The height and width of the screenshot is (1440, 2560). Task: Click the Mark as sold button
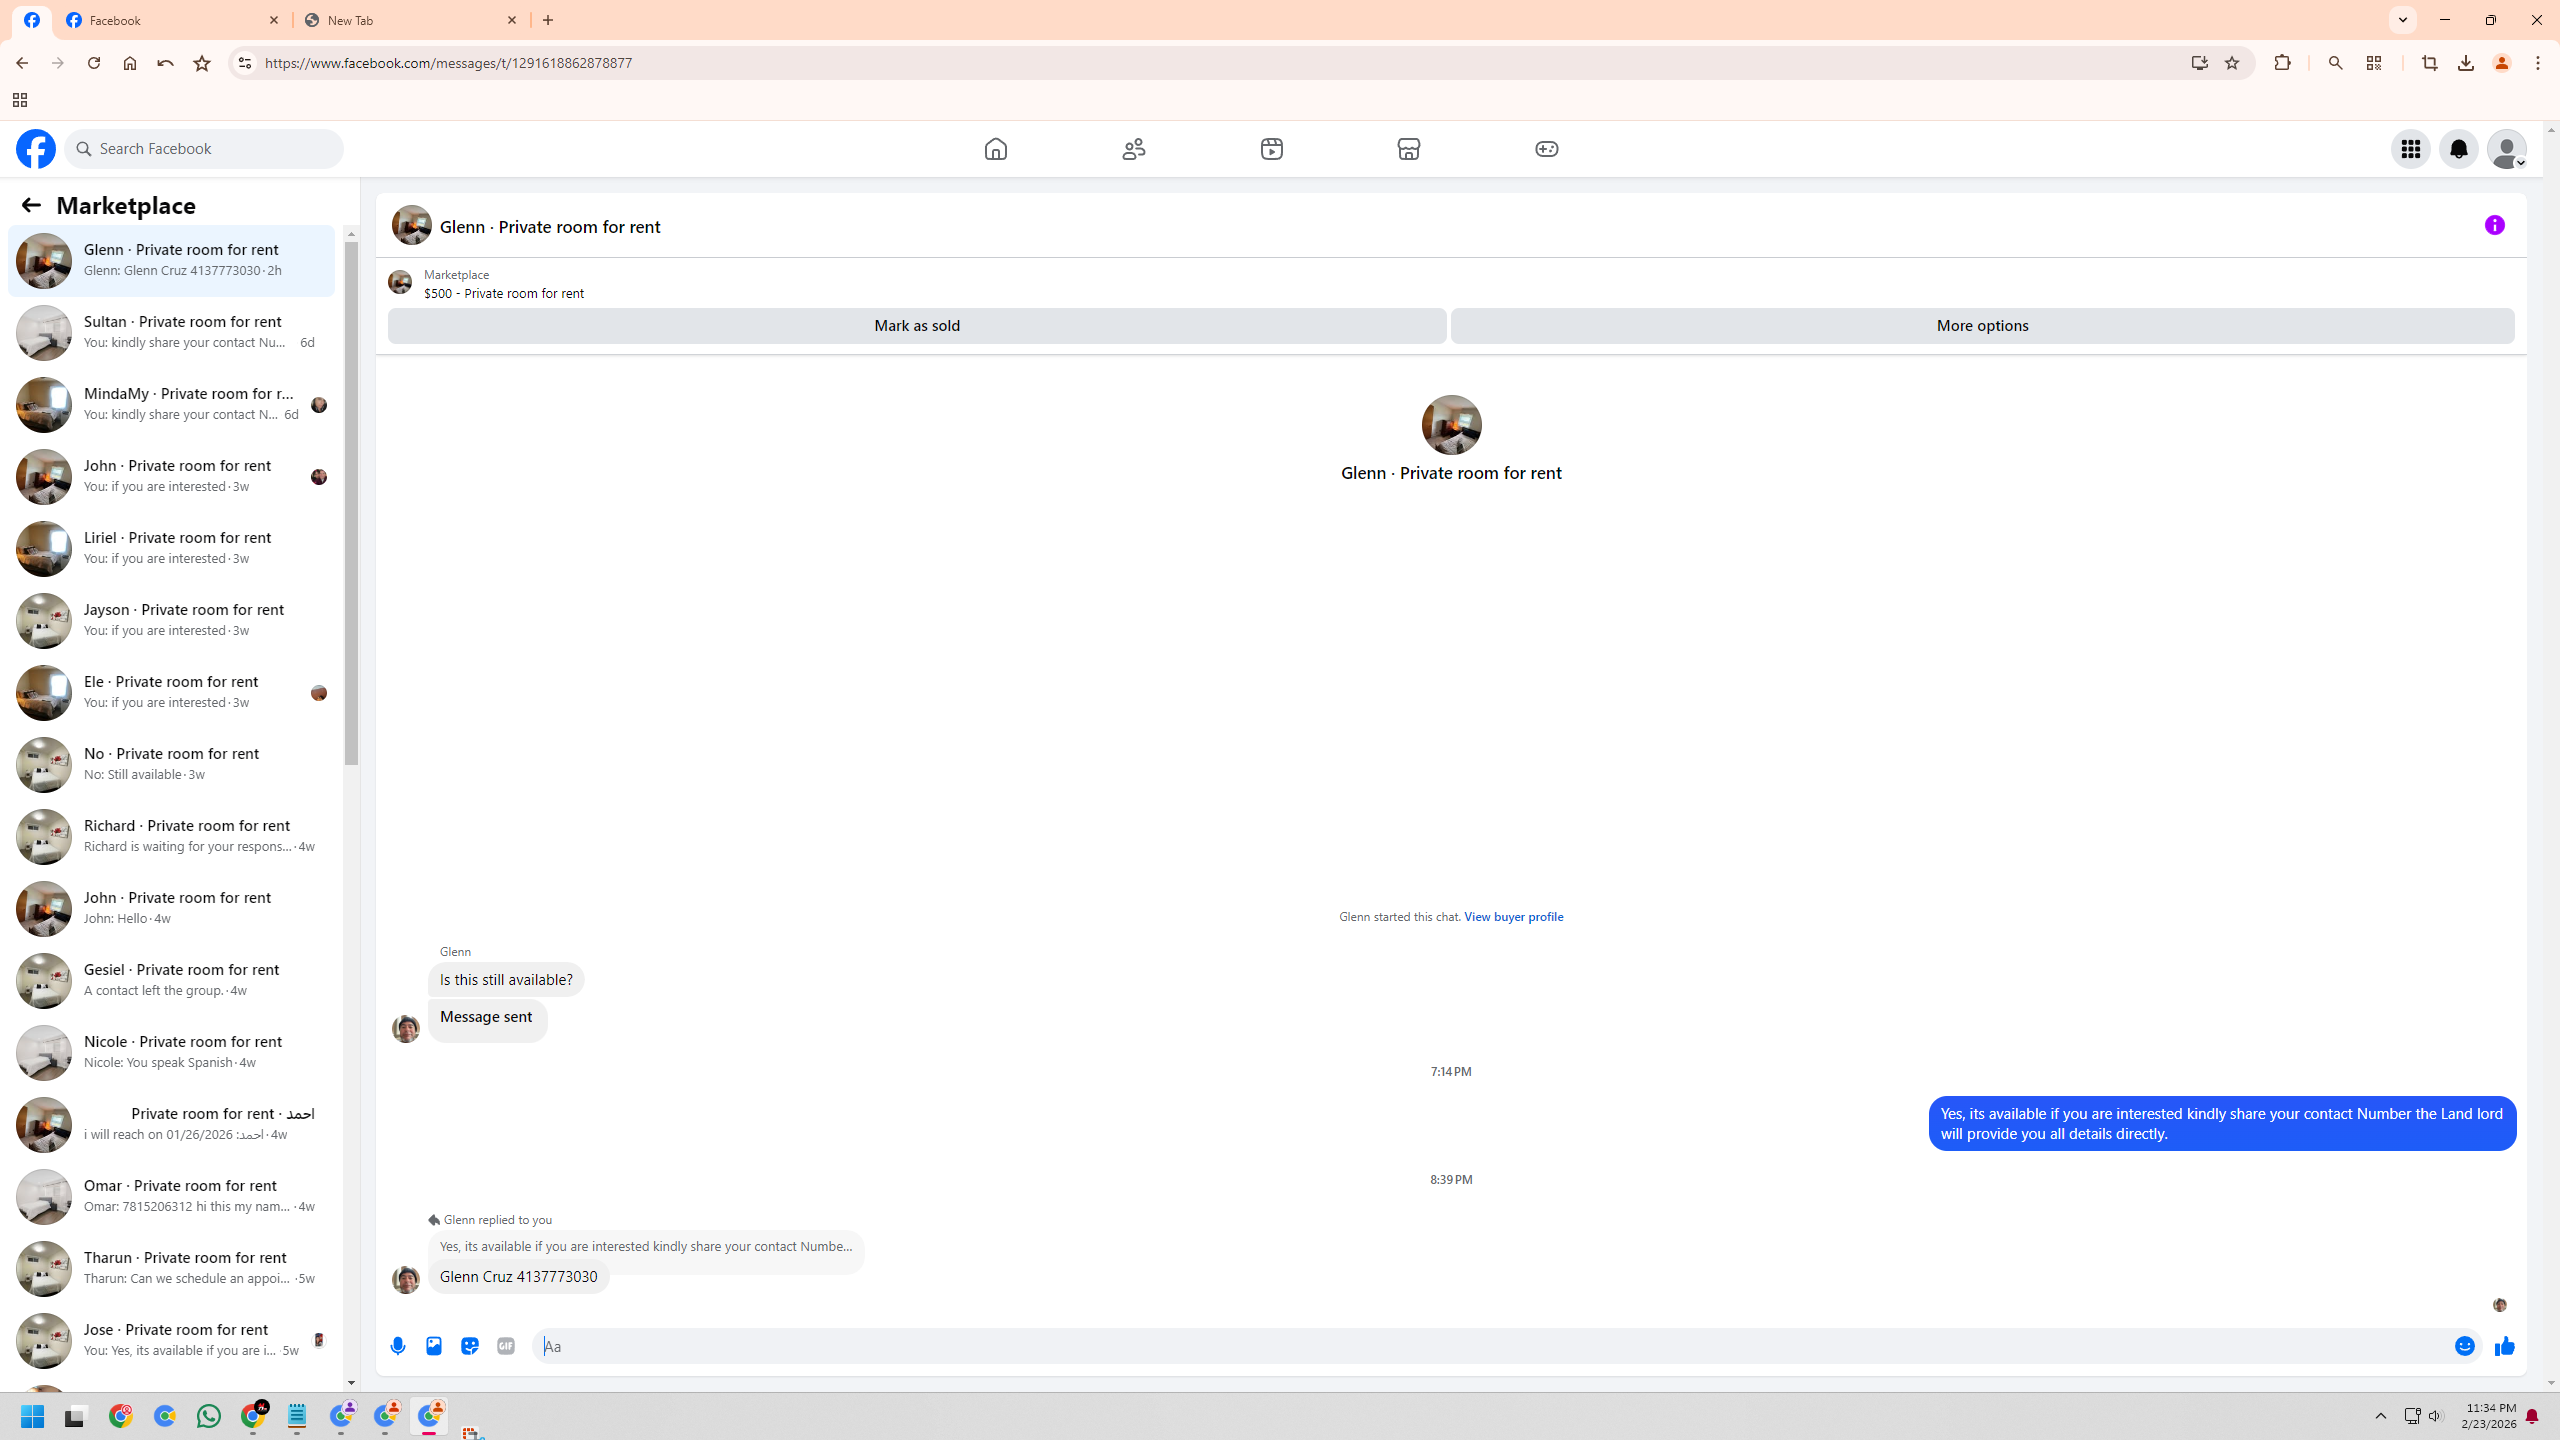click(916, 326)
